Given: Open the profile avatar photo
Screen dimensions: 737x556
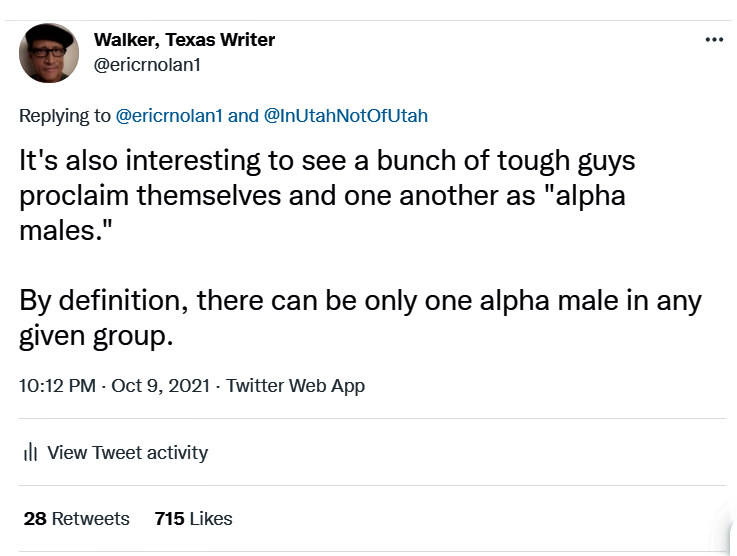Looking at the screenshot, I should (x=49, y=53).
